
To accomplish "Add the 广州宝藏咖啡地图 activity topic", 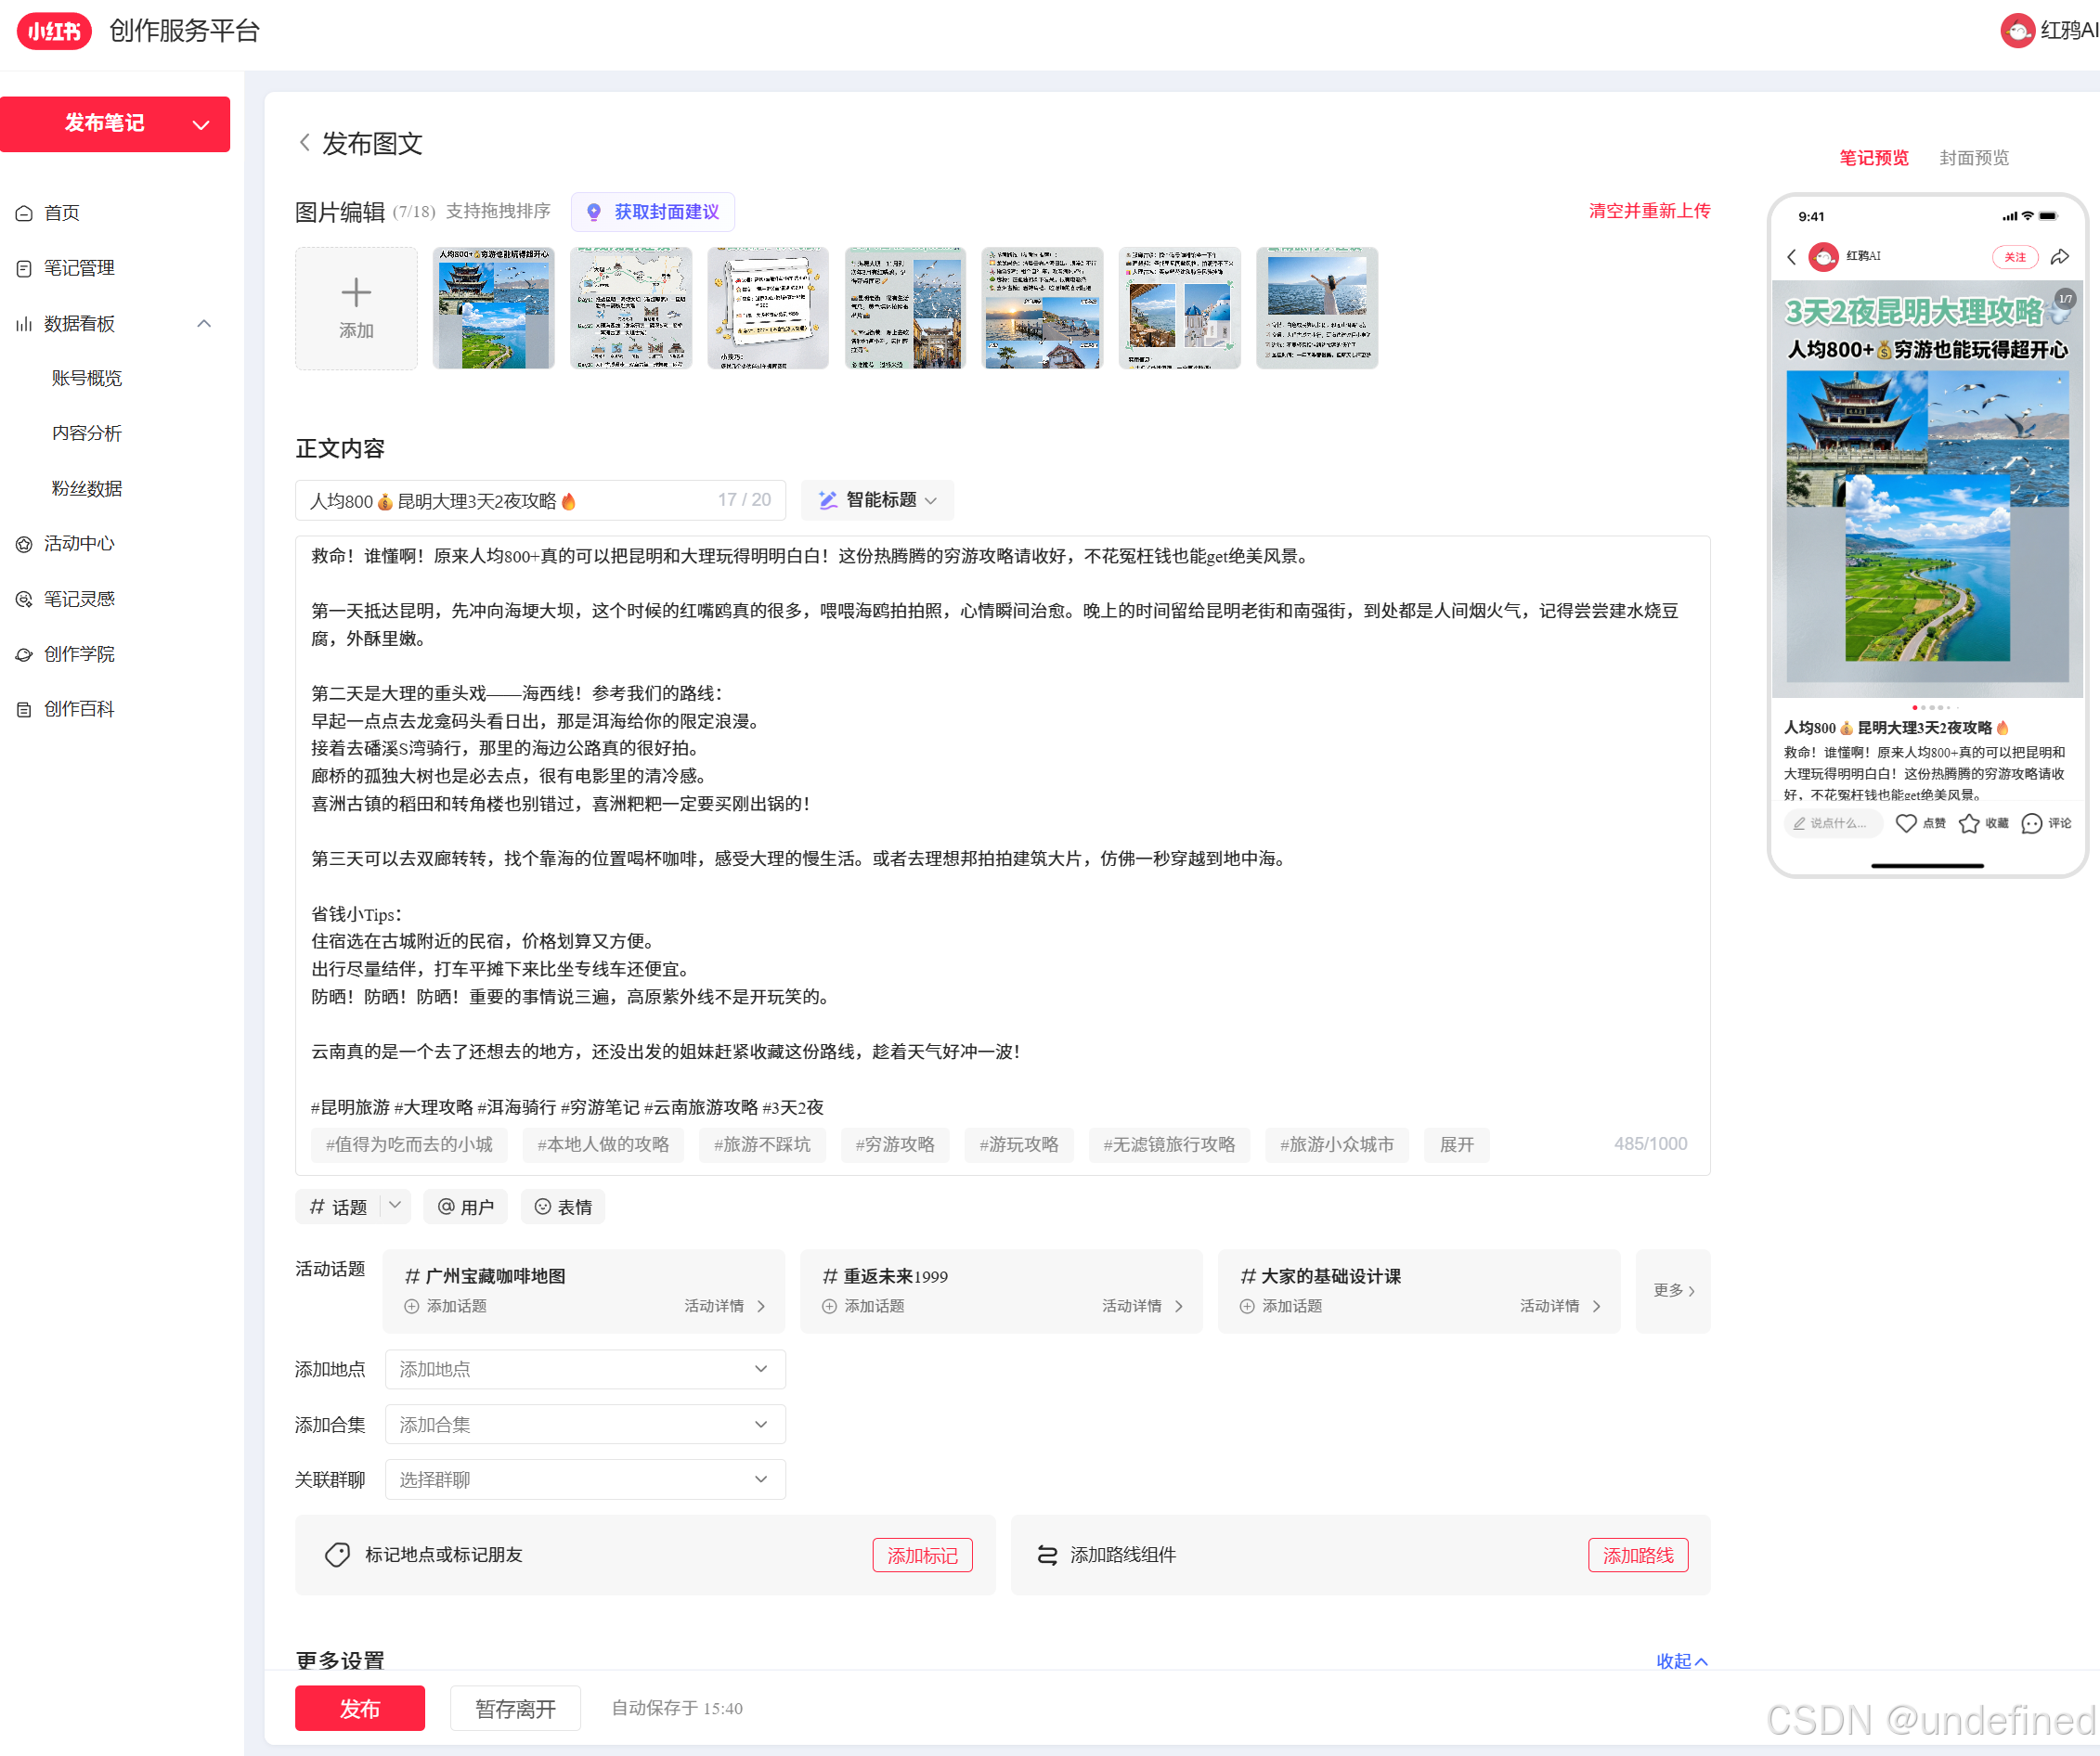I will pyautogui.click(x=446, y=1306).
